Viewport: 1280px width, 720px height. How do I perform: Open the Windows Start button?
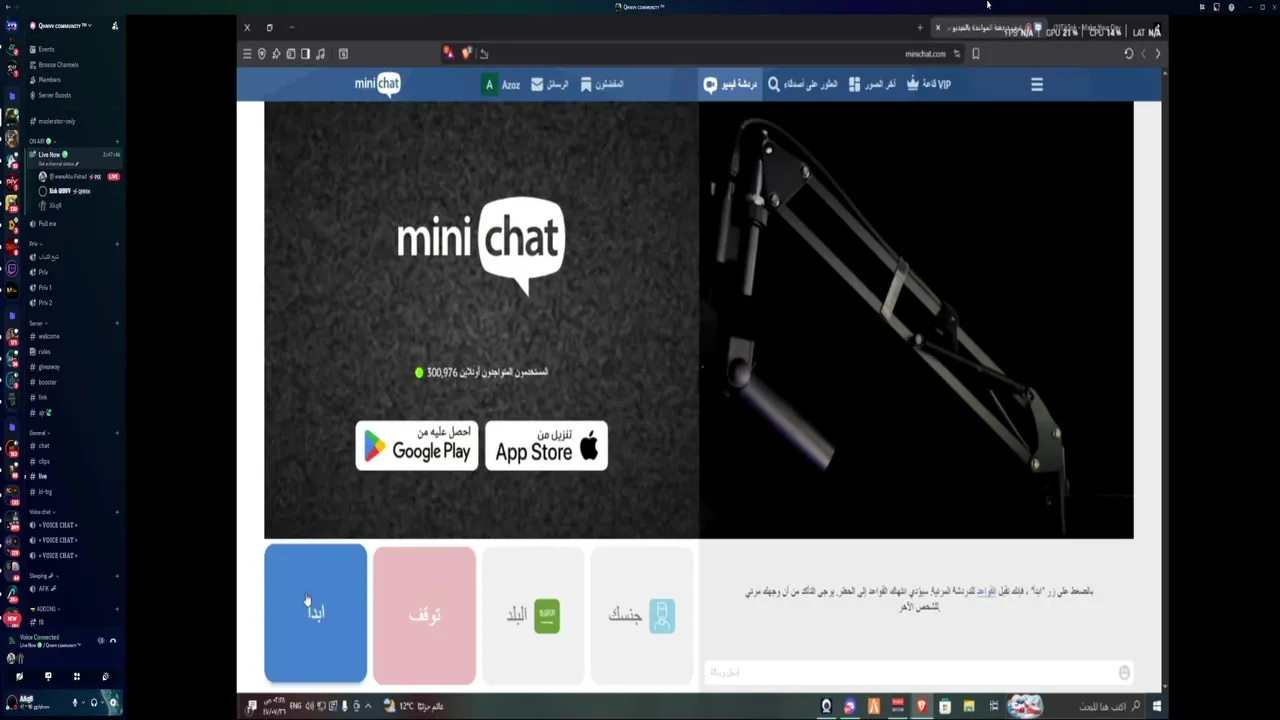1157,706
